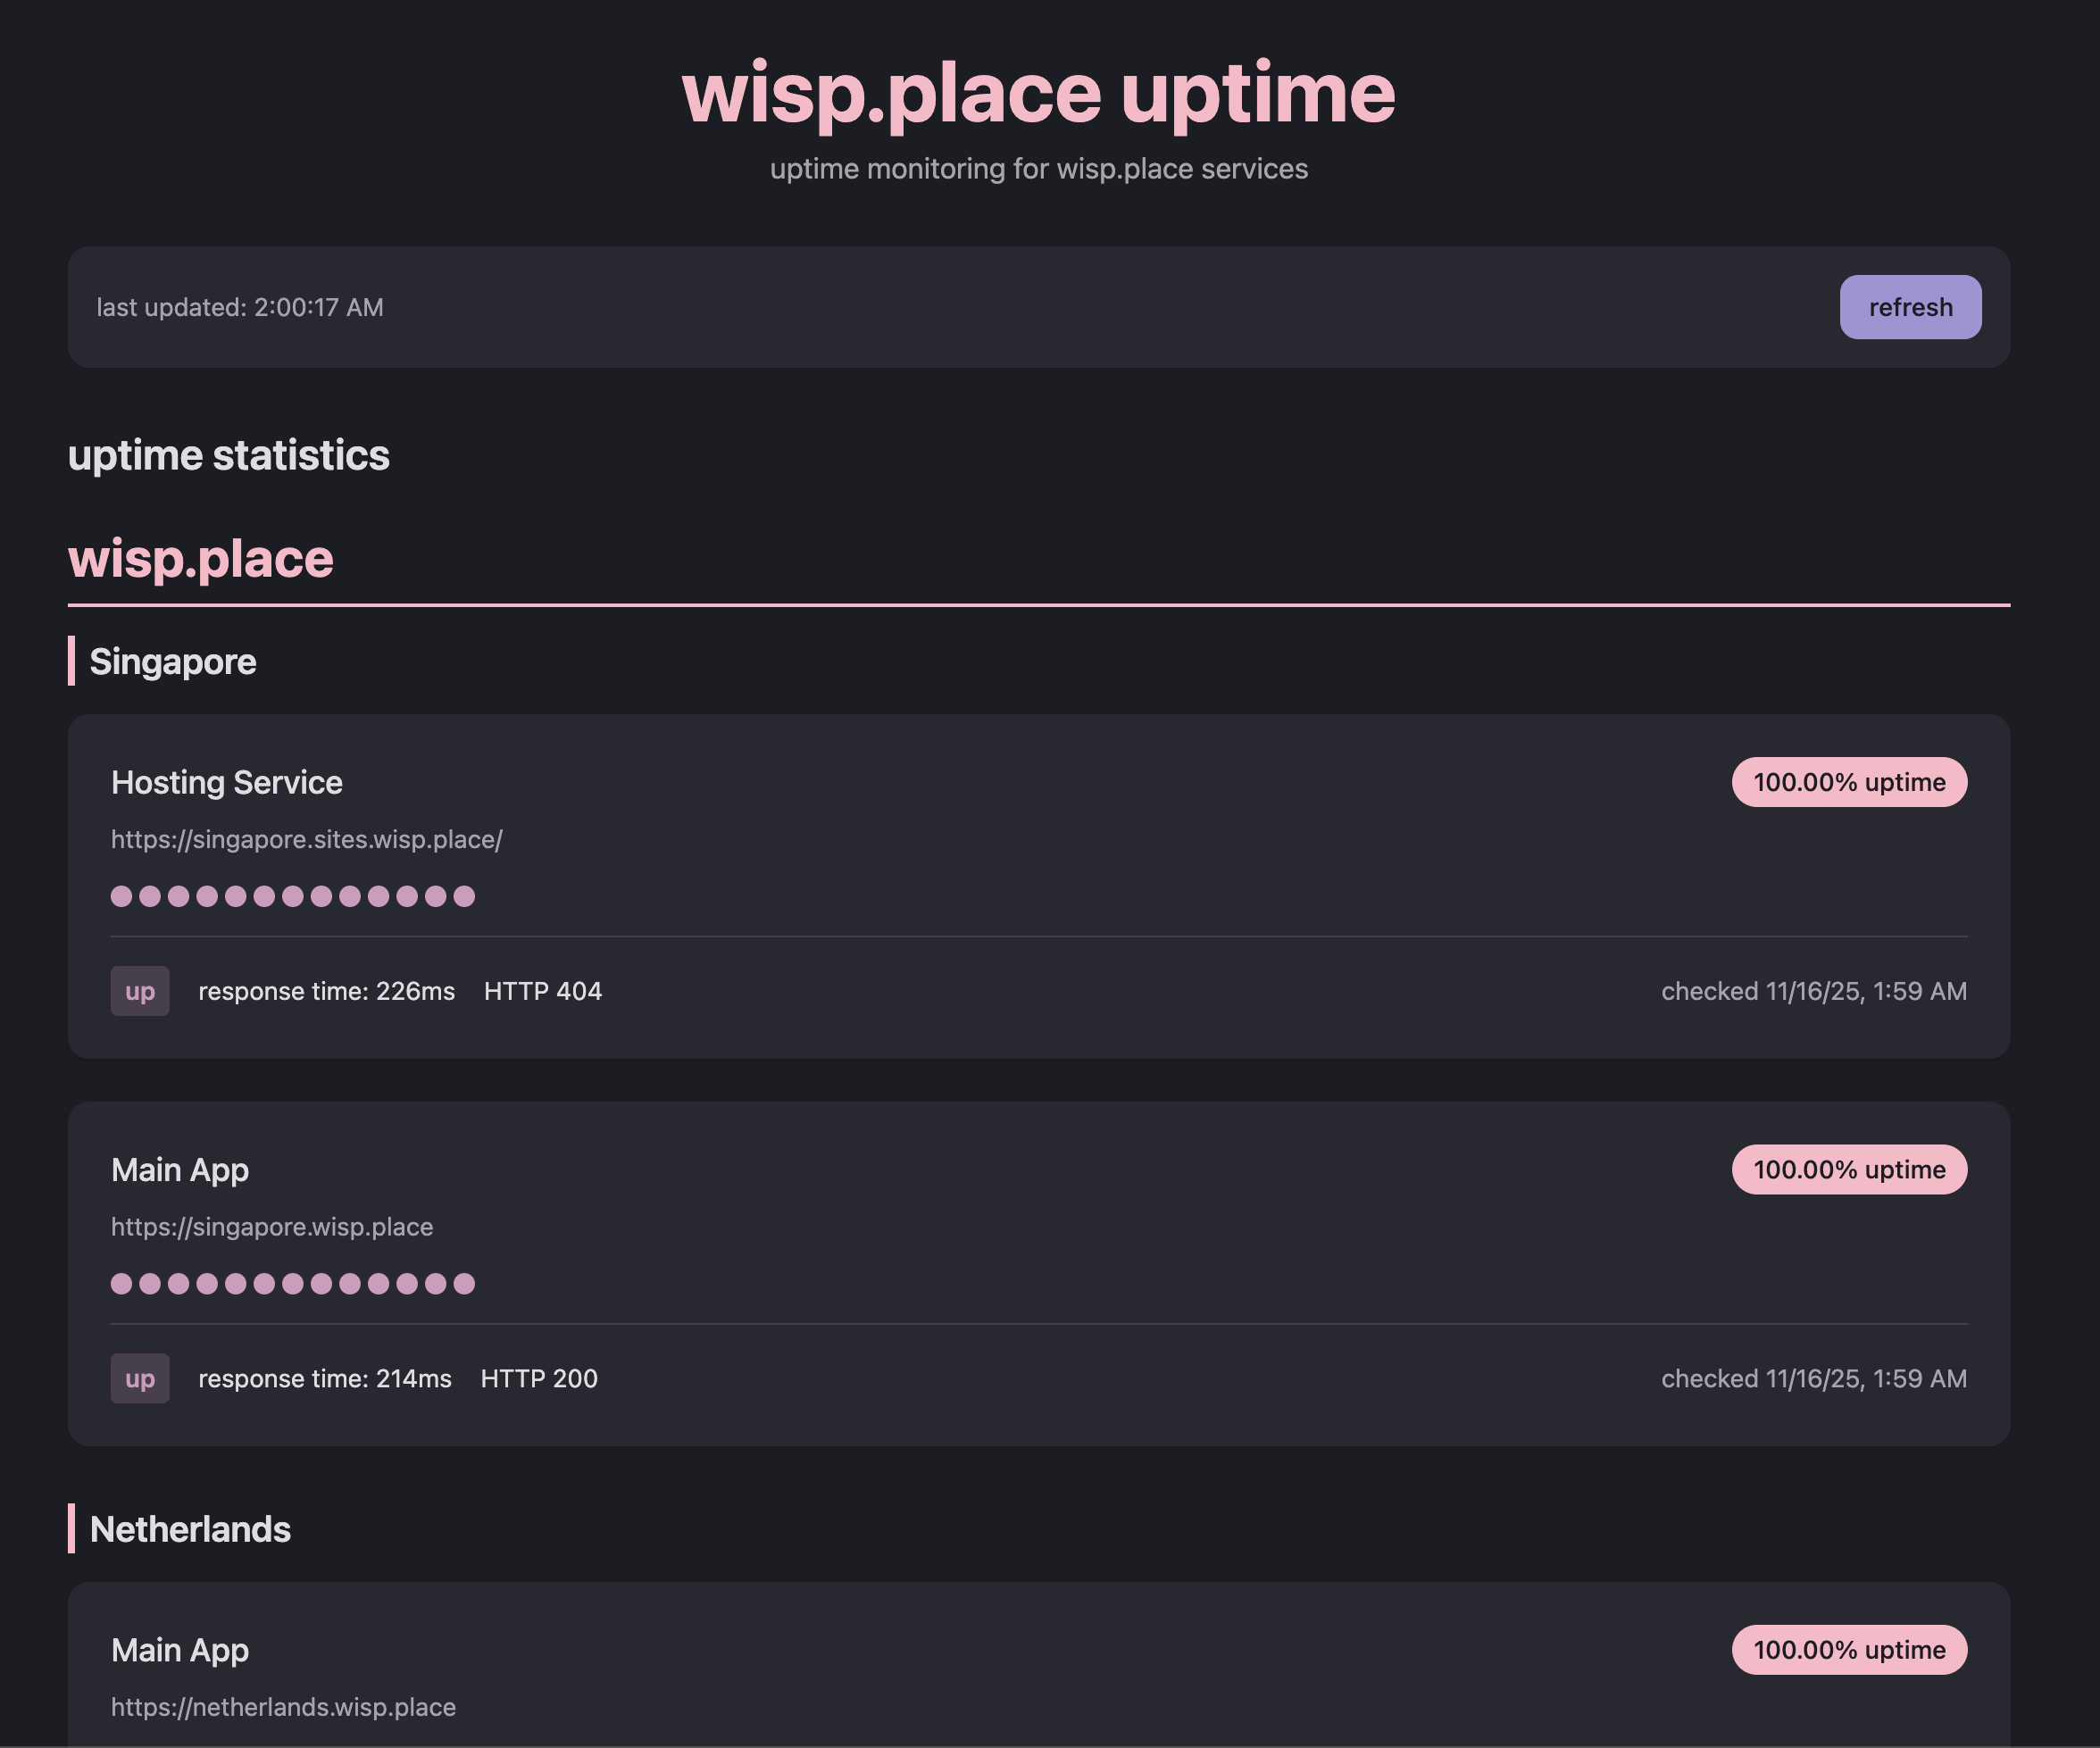Click Singapore Main App 100.00% uptime badge
This screenshot has width=2100, height=1748.
tap(1848, 1169)
